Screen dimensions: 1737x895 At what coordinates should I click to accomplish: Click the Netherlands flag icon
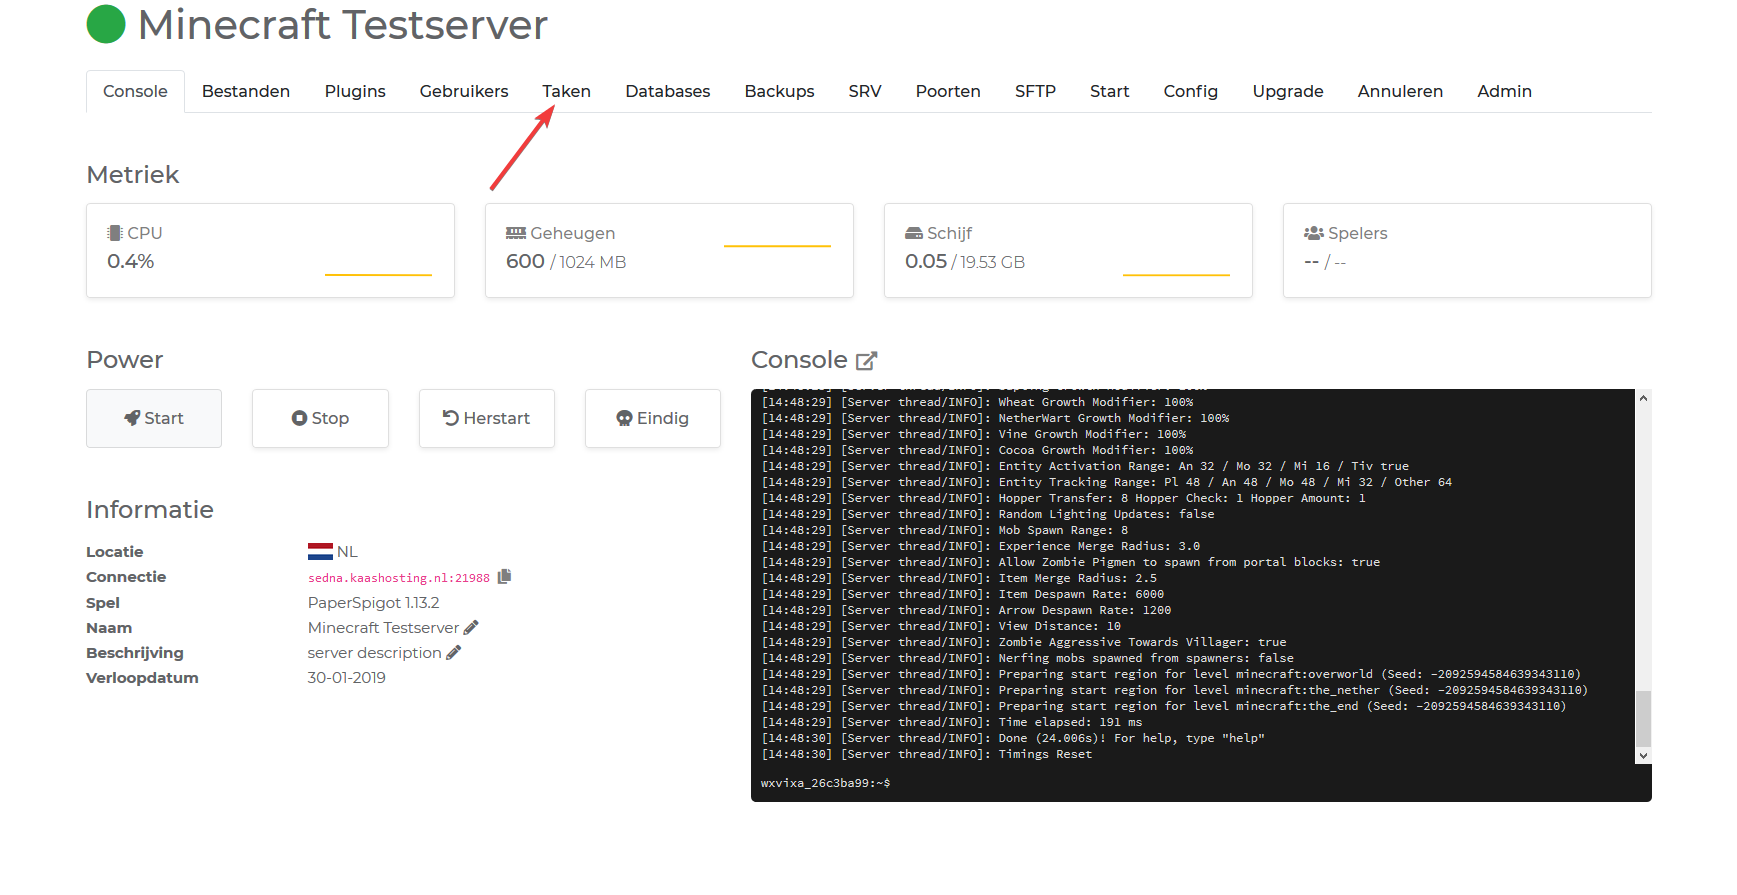pyautogui.click(x=320, y=552)
